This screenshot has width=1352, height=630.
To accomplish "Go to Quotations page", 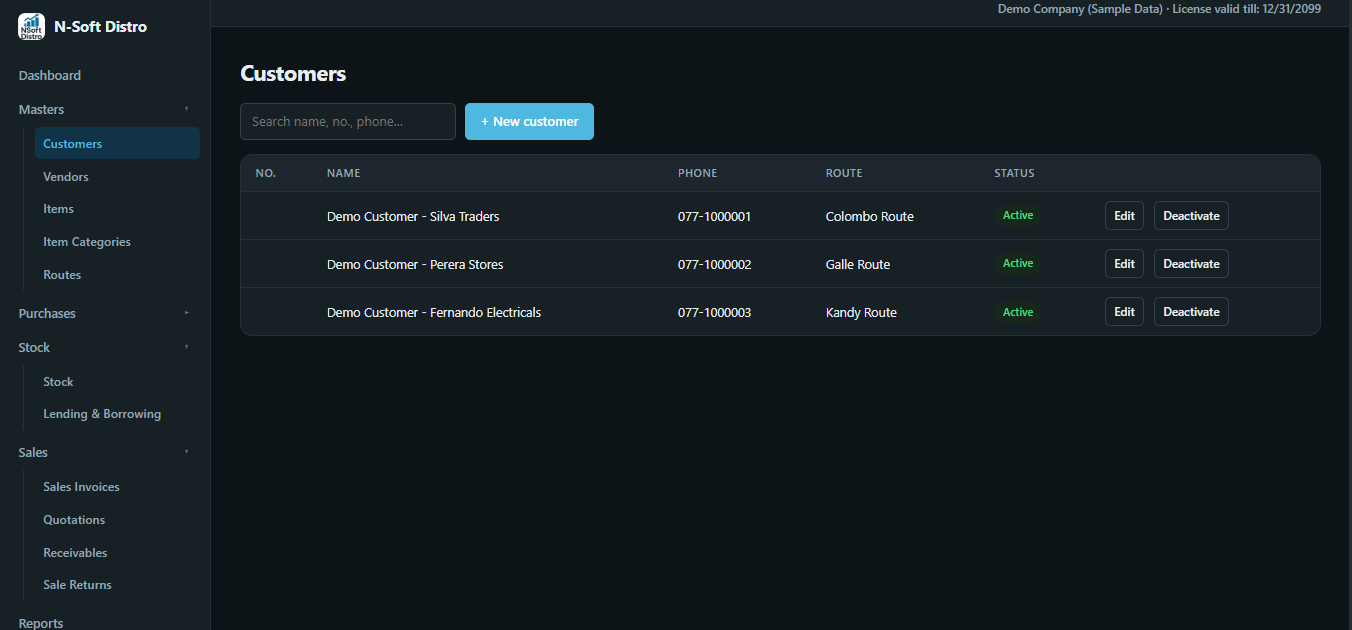I will pos(117,520).
